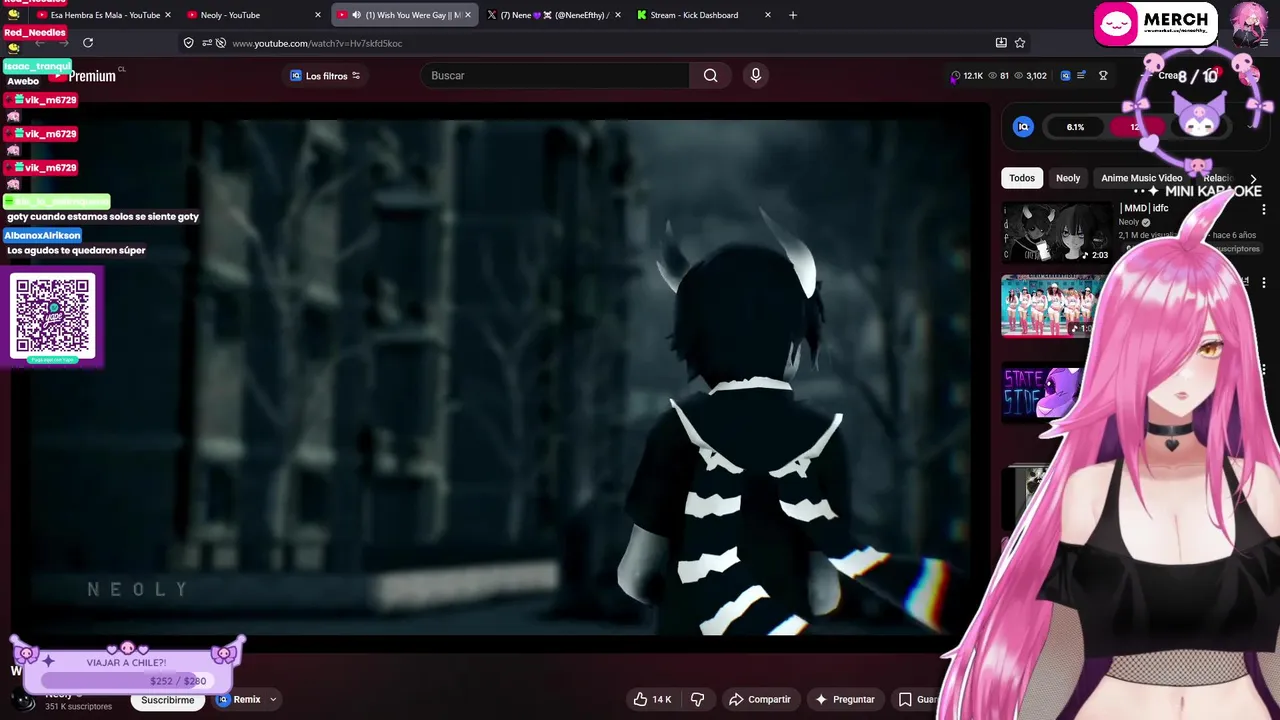Open the tracking protection shield icon
1280x720 pixels.
(188, 43)
